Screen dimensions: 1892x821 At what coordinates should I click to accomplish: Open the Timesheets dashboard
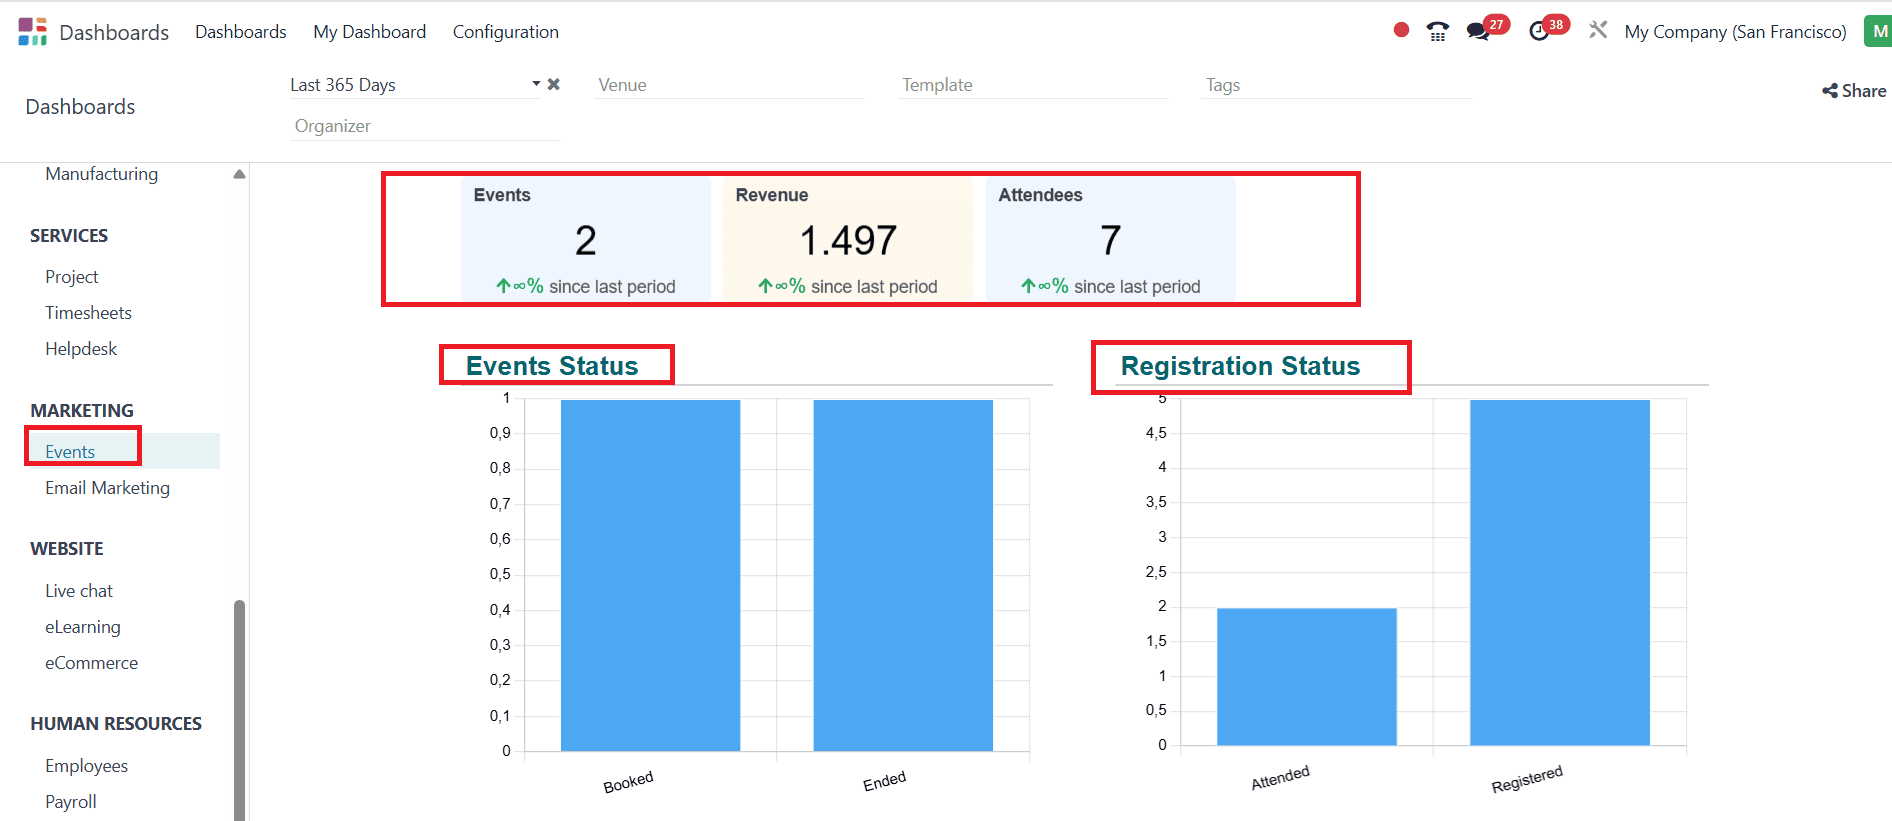pos(88,313)
